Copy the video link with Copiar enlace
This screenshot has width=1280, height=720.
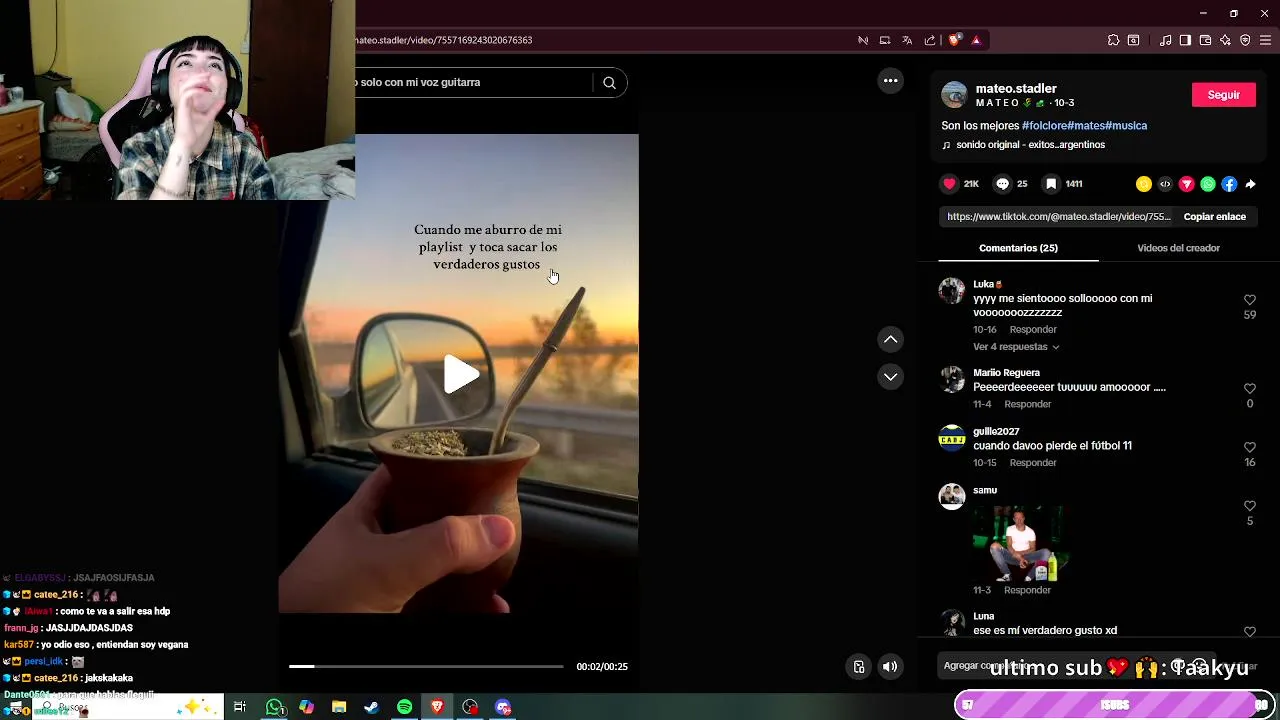pos(1214,216)
